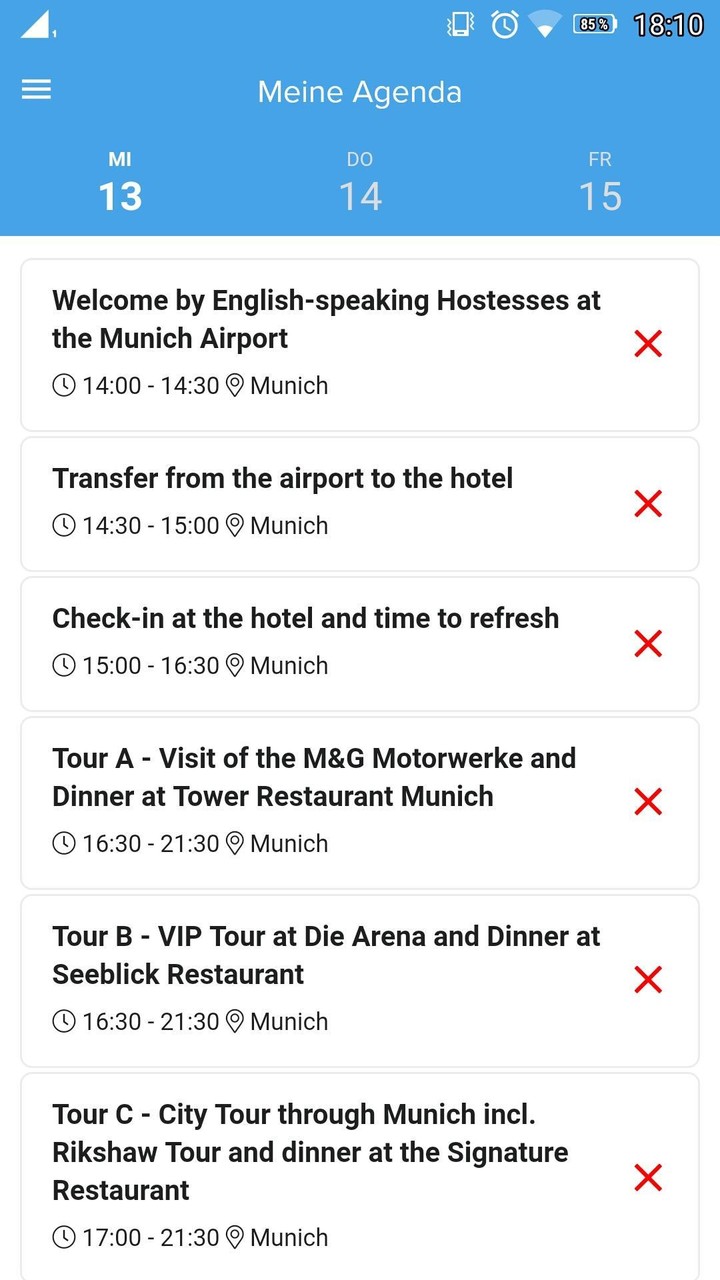720x1280 pixels.
Task: Remove Tour C from agenda
Action: click(648, 1177)
